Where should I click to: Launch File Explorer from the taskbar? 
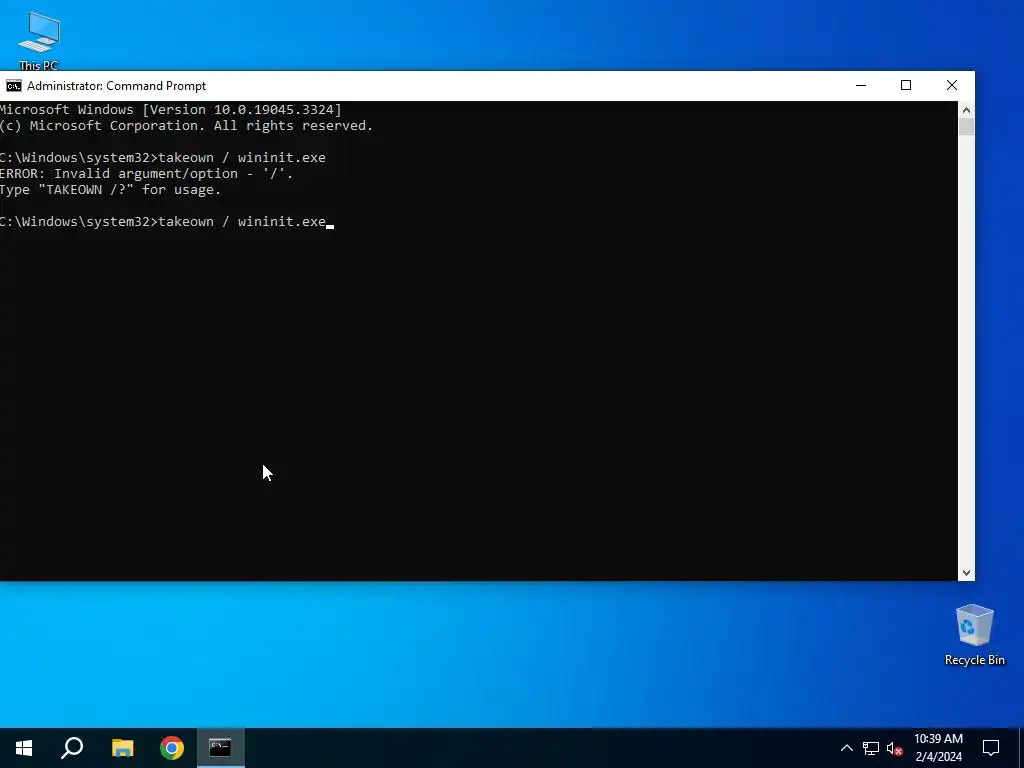(x=122, y=748)
